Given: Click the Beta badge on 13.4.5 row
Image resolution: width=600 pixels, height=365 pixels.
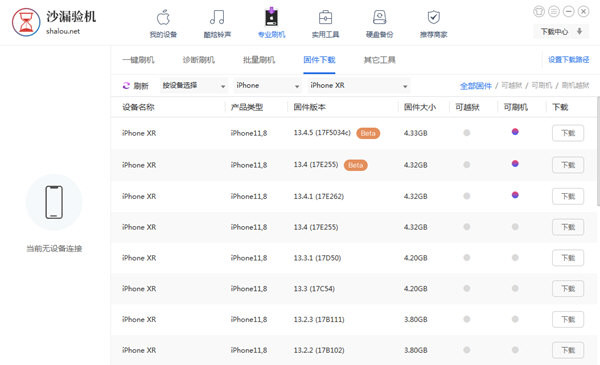Looking at the screenshot, I should (368, 133).
